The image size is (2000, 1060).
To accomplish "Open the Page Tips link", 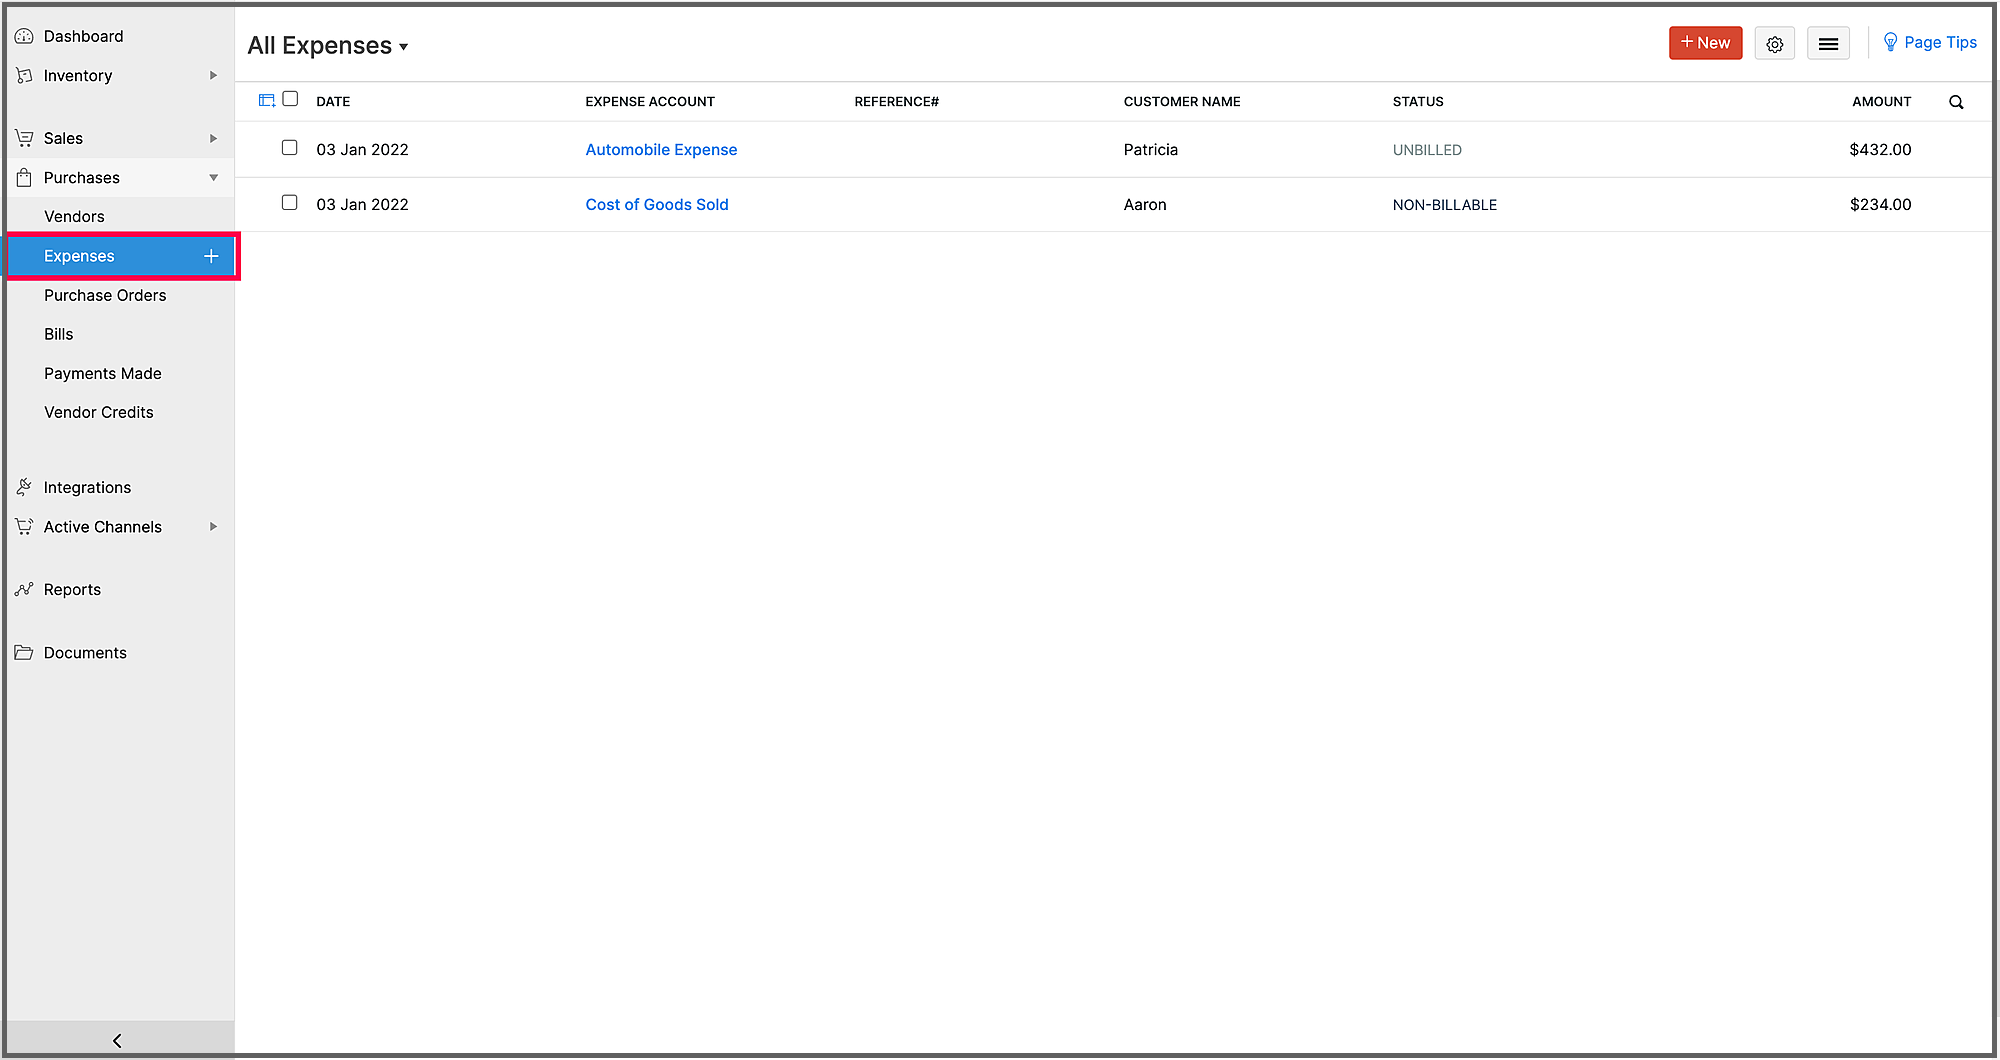I will 1940,42.
